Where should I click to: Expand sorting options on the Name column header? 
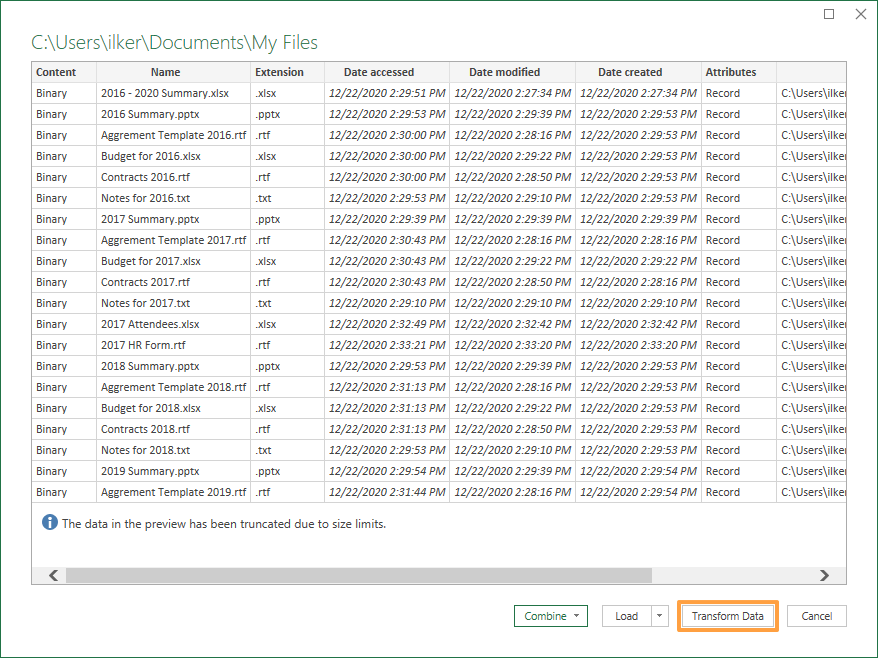166,72
